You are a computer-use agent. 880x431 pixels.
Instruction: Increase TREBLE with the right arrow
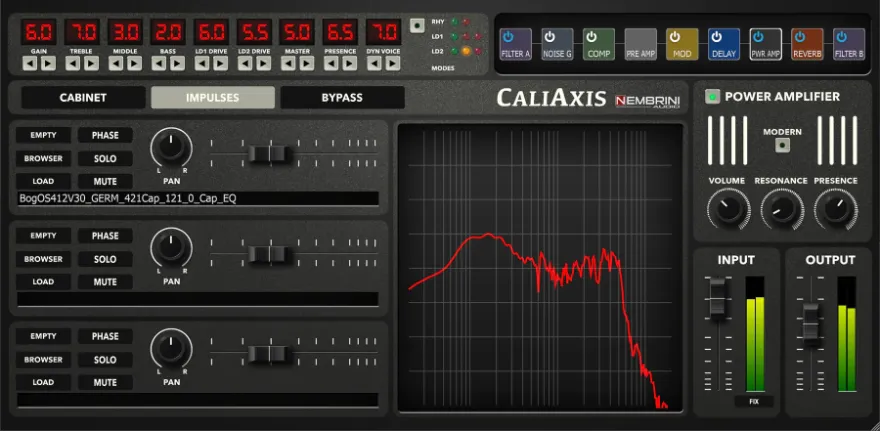click(x=91, y=63)
